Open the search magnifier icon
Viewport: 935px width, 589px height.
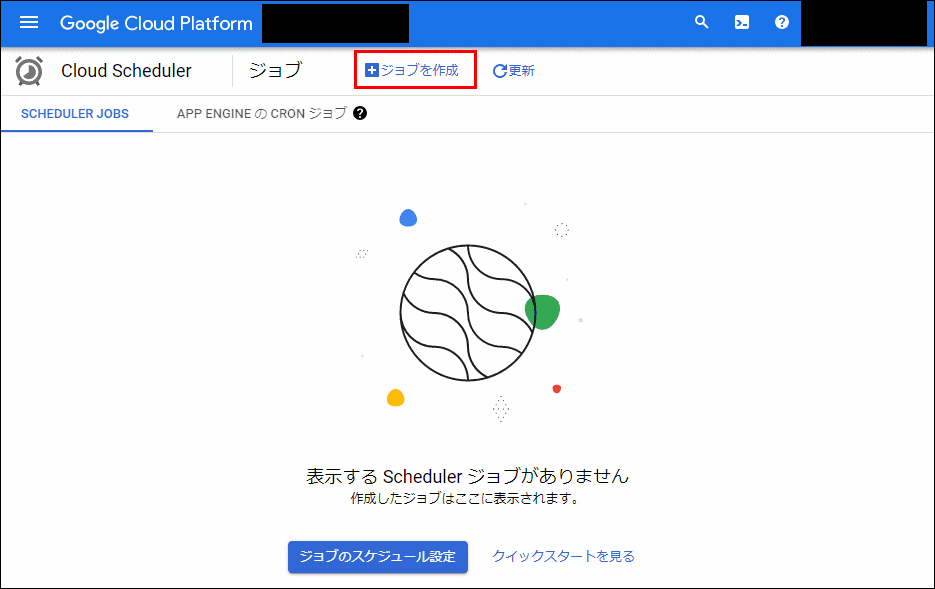pyautogui.click(x=701, y=23)
